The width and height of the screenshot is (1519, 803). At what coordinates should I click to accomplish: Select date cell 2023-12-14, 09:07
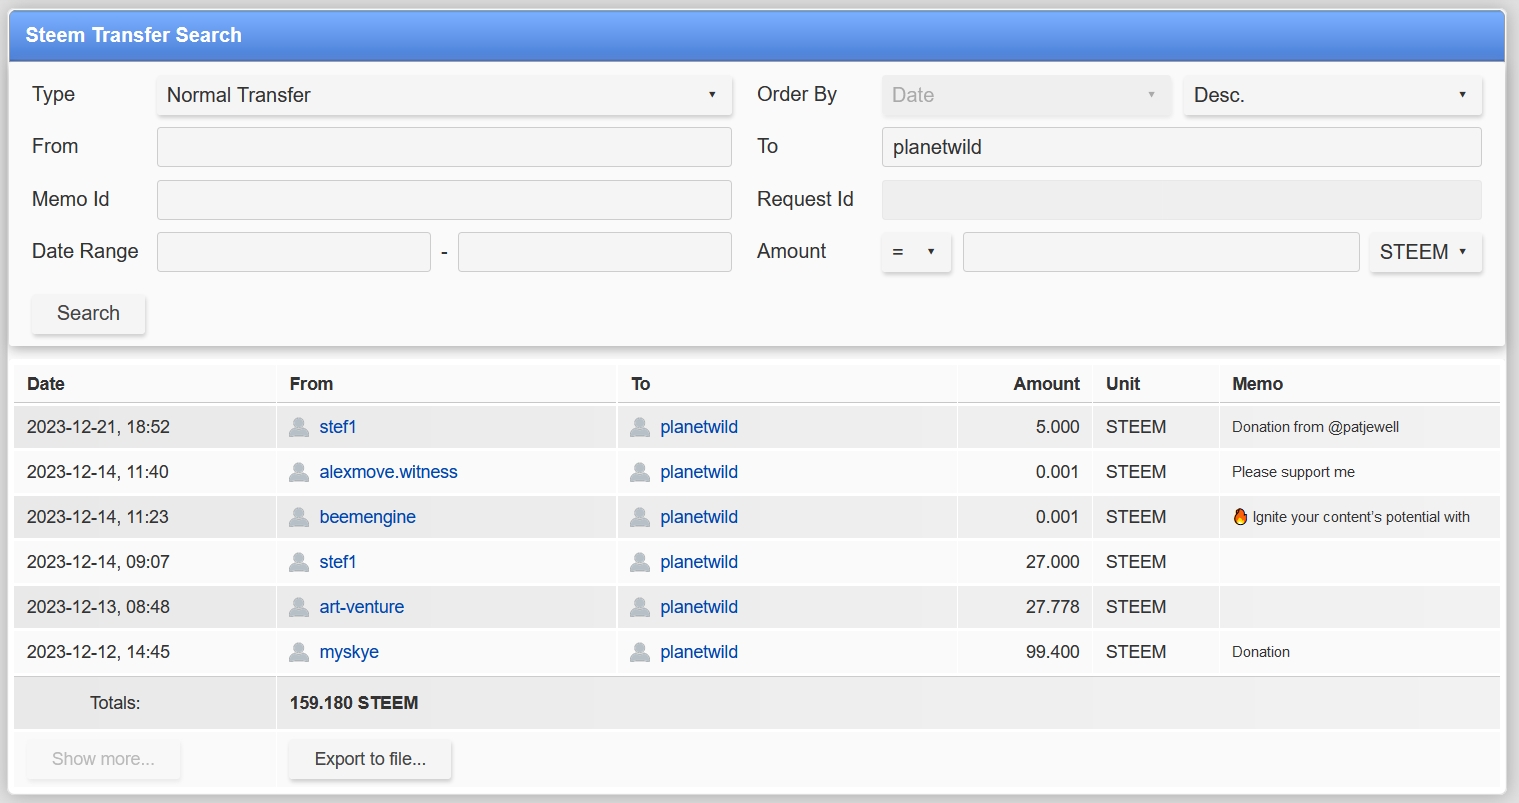98,562
